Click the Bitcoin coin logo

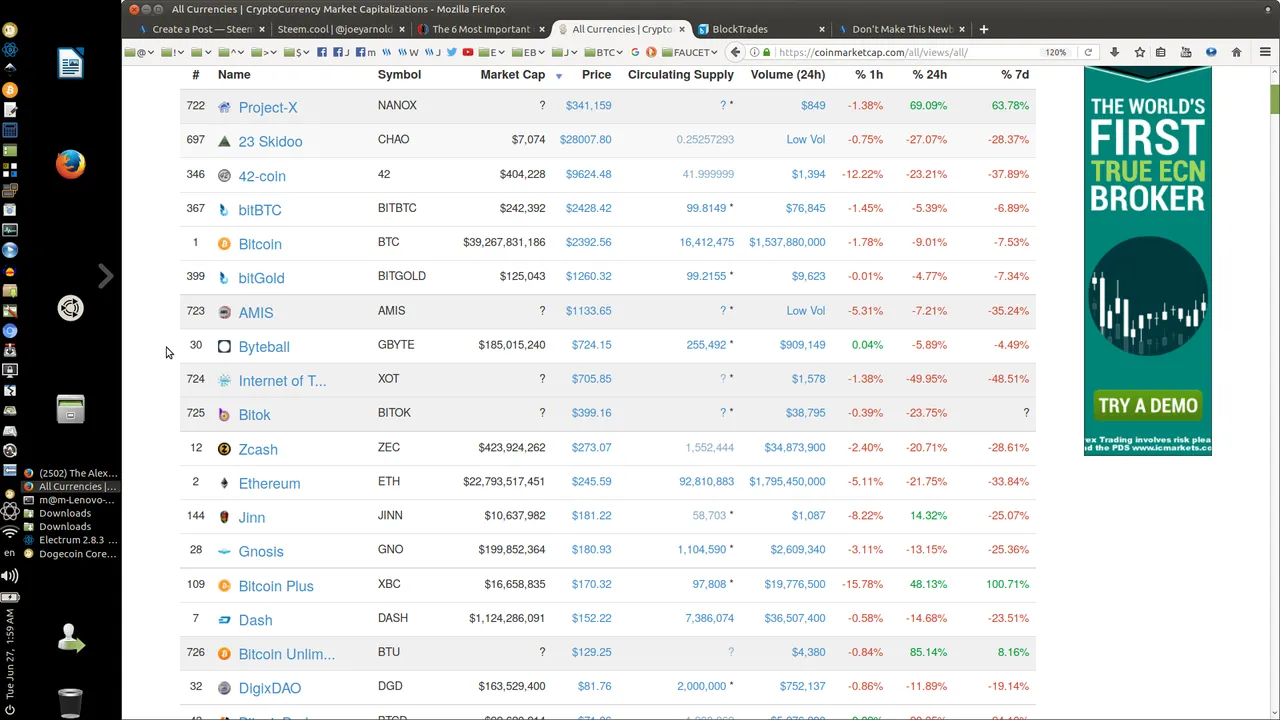coord(224,244)
